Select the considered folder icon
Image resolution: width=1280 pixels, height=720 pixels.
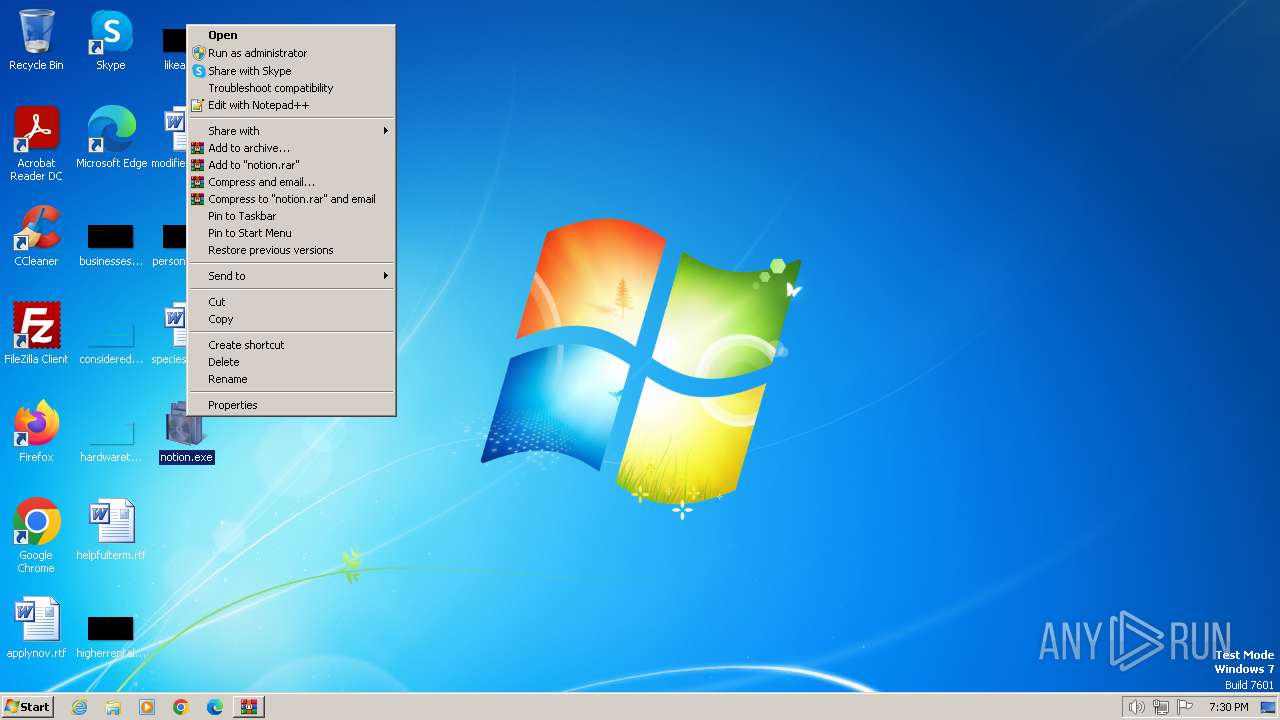111,342
